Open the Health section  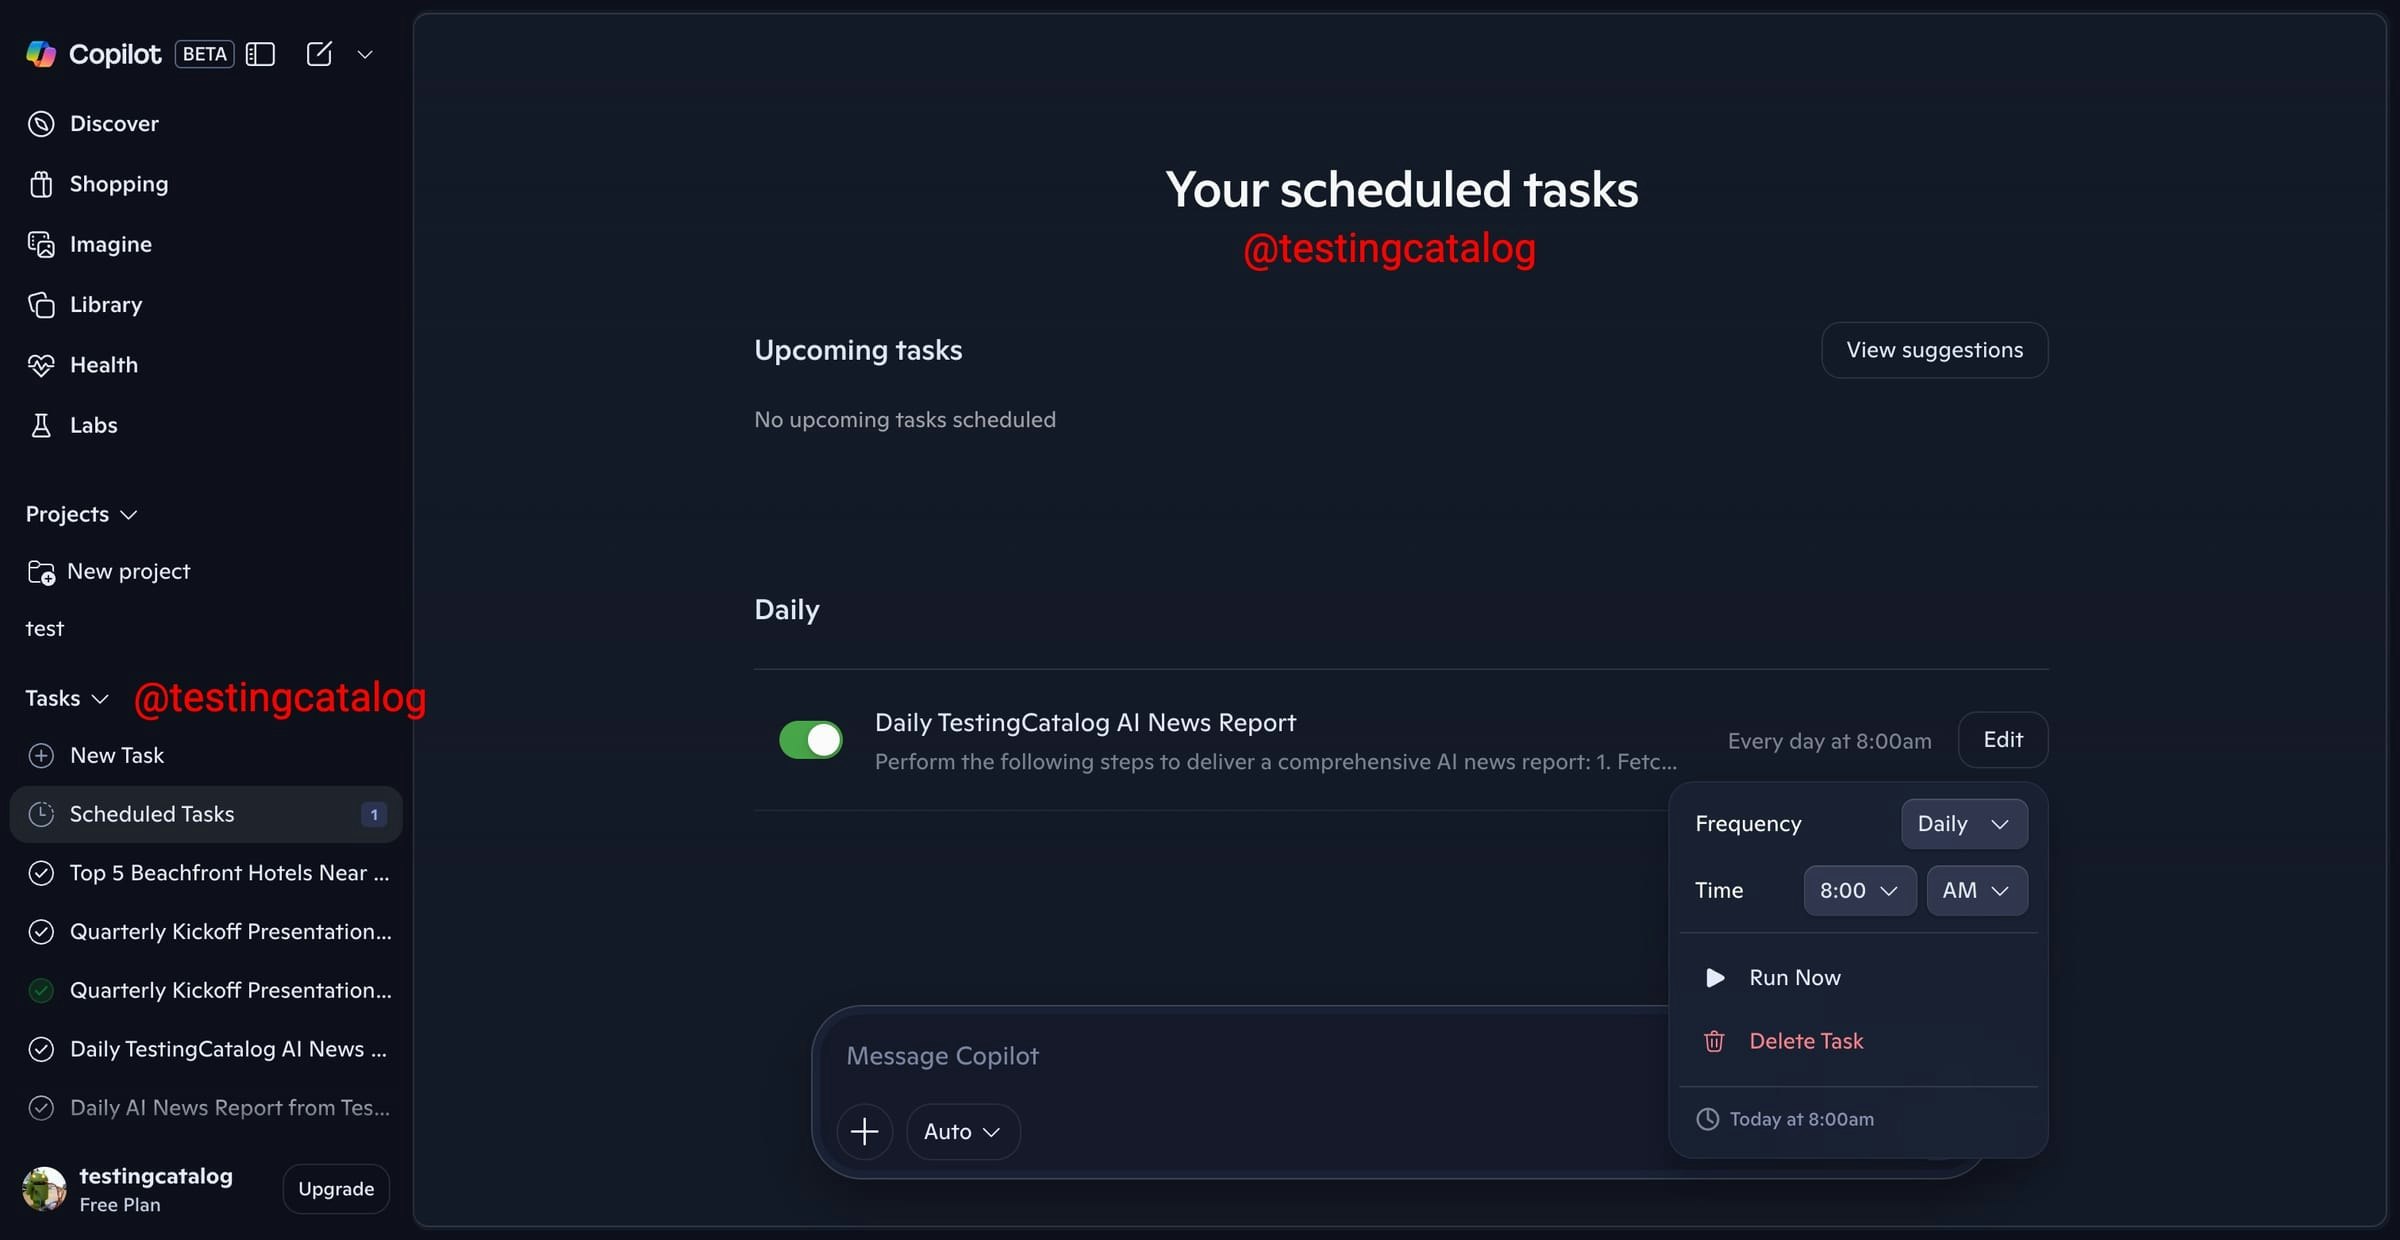point(104,364)
